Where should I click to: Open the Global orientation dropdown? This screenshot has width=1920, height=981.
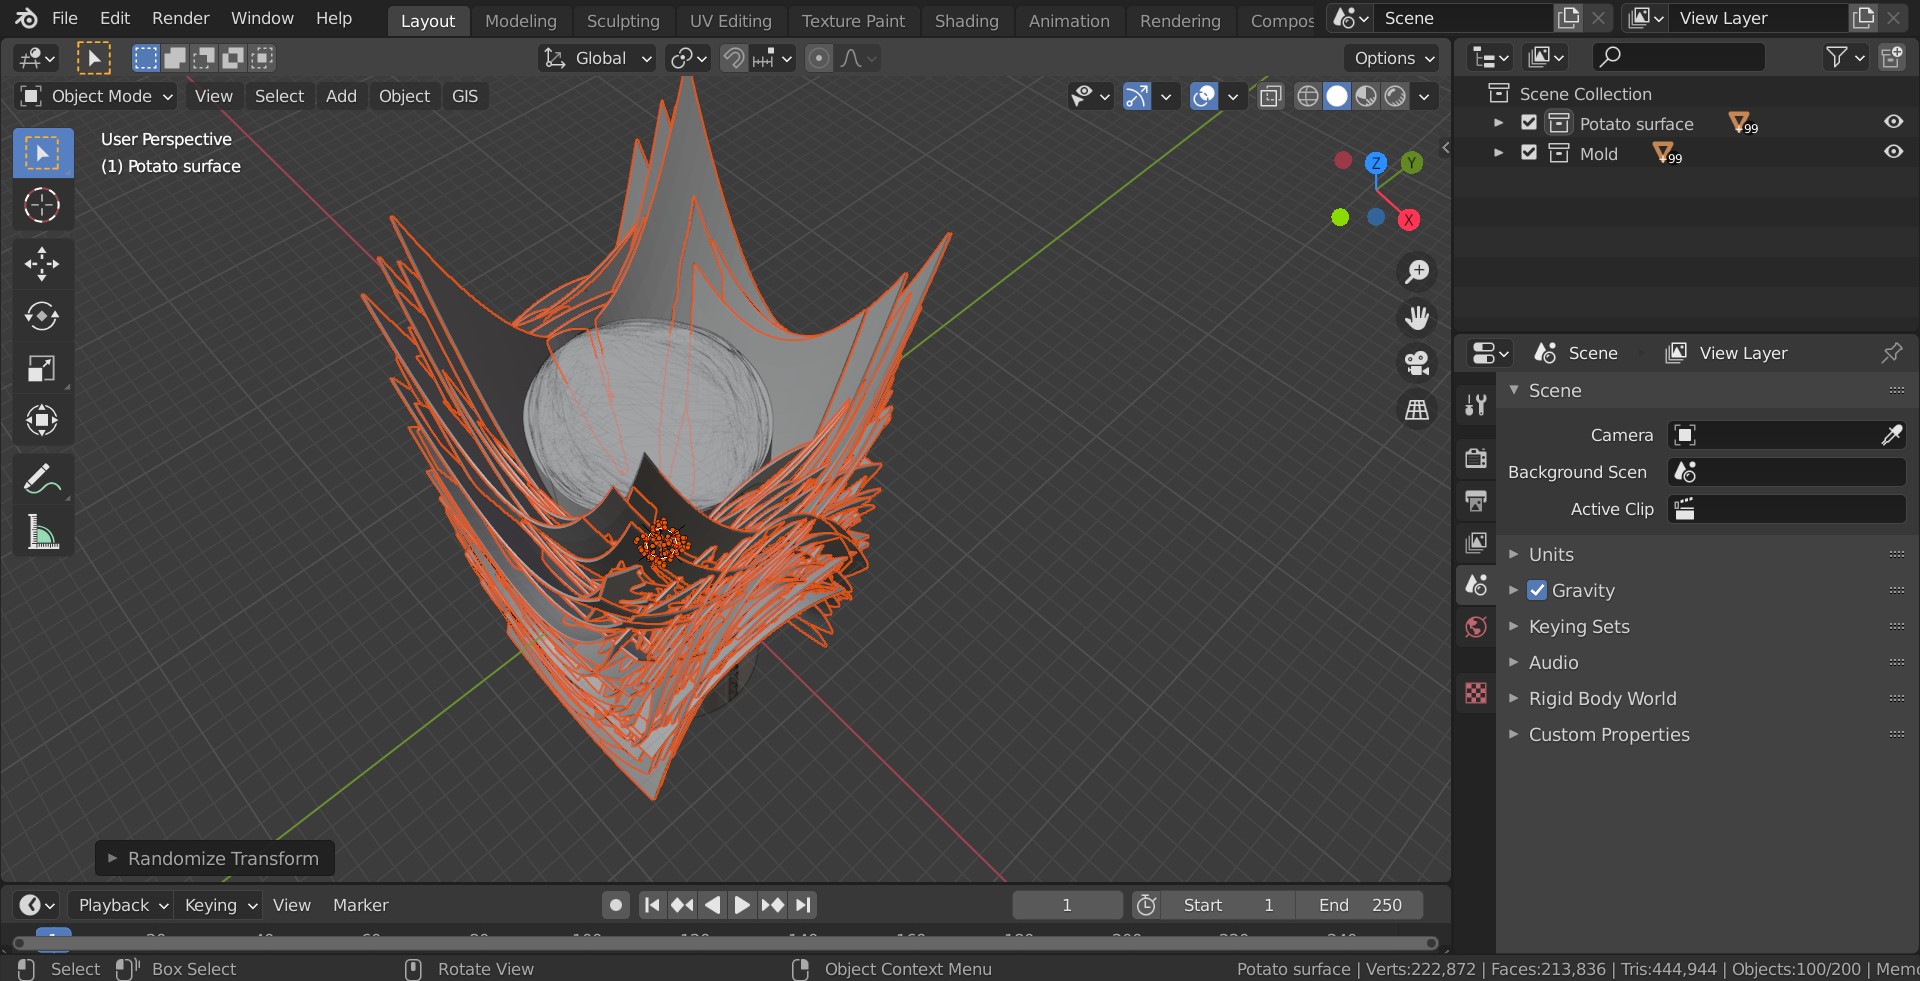(598, 59)
